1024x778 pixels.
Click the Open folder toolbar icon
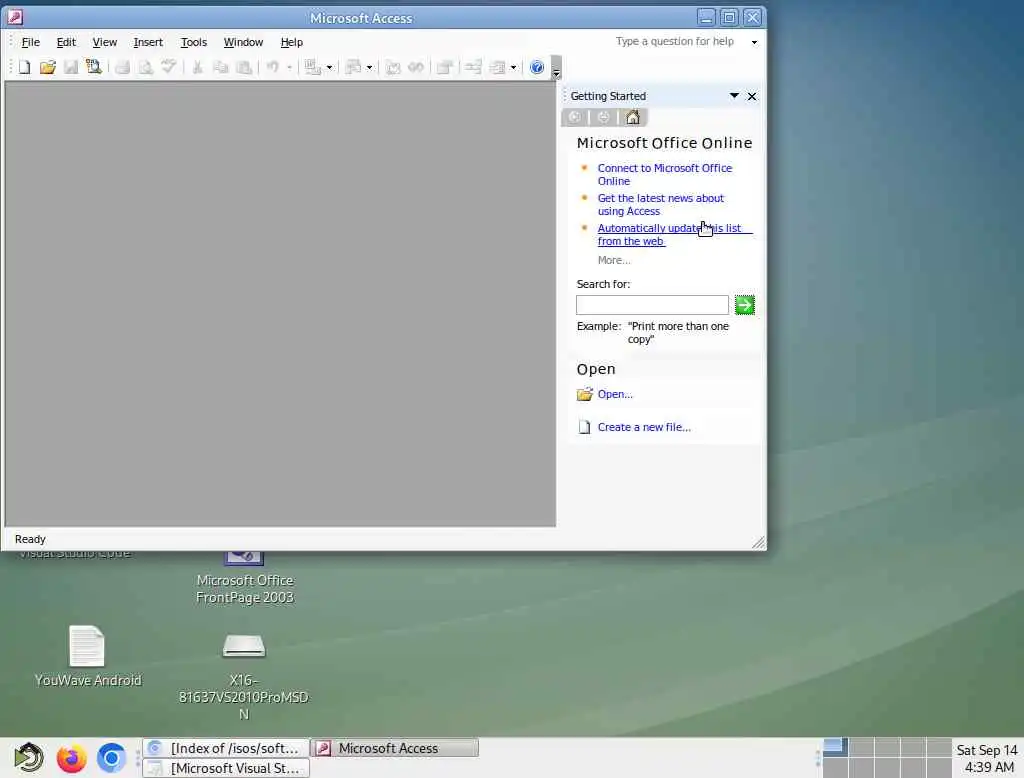48,67
